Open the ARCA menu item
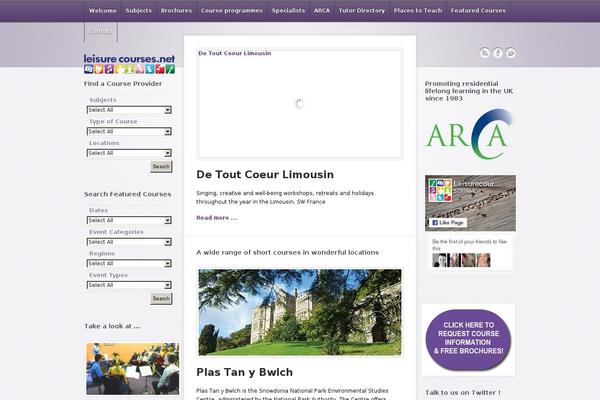600x400 pixels. click(x=322, y=11)
